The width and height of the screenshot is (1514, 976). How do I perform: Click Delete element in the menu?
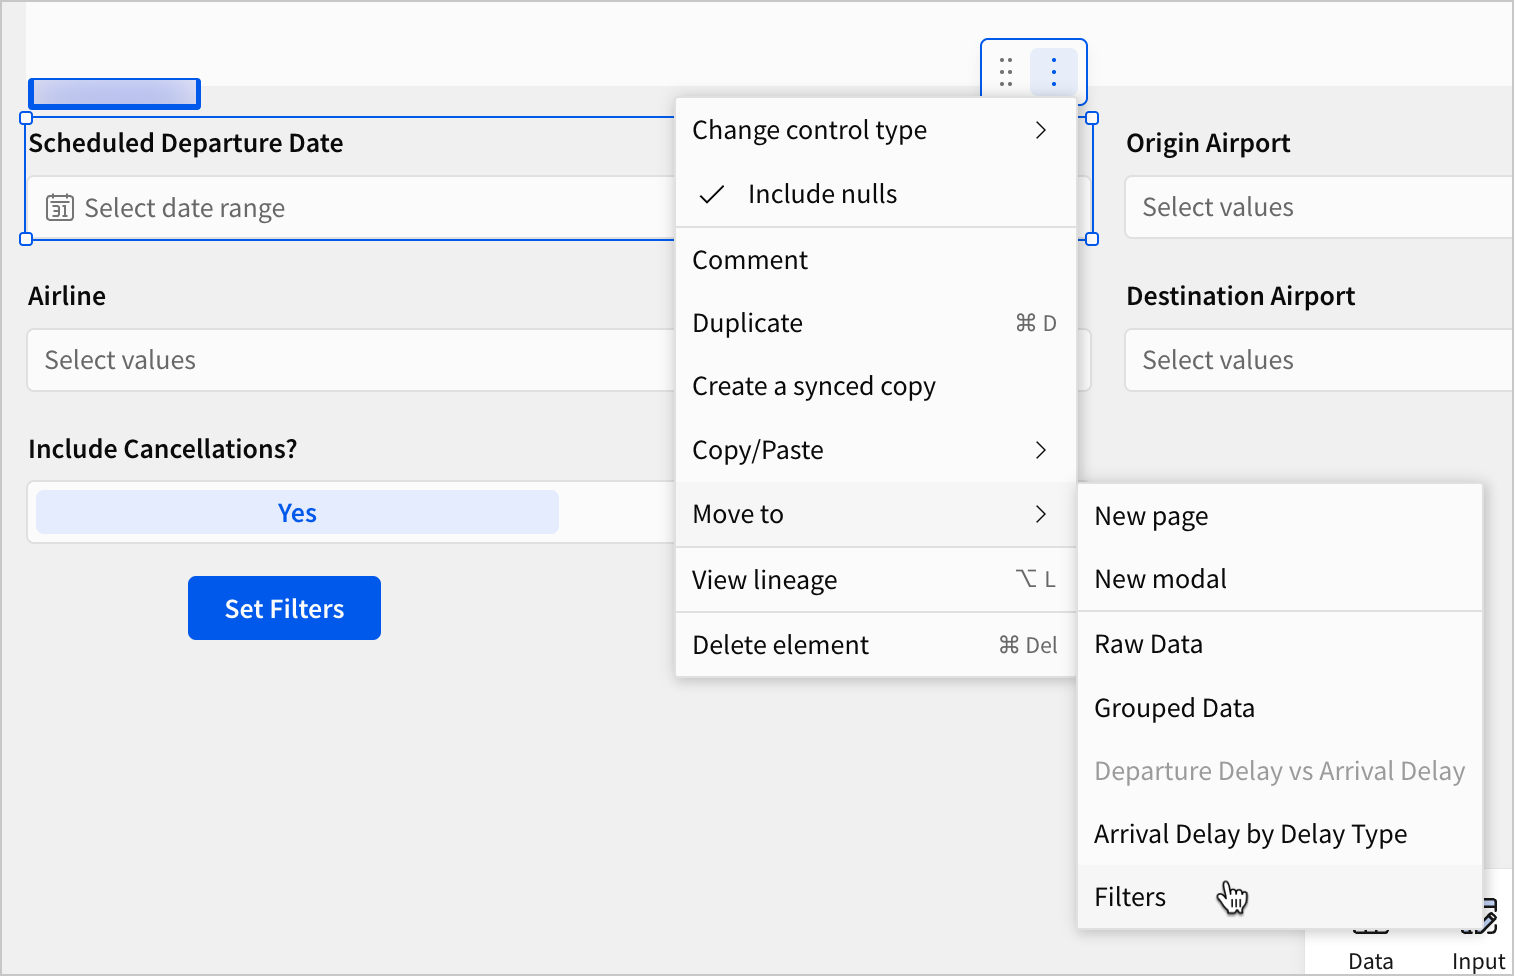[x=780, y=646]
